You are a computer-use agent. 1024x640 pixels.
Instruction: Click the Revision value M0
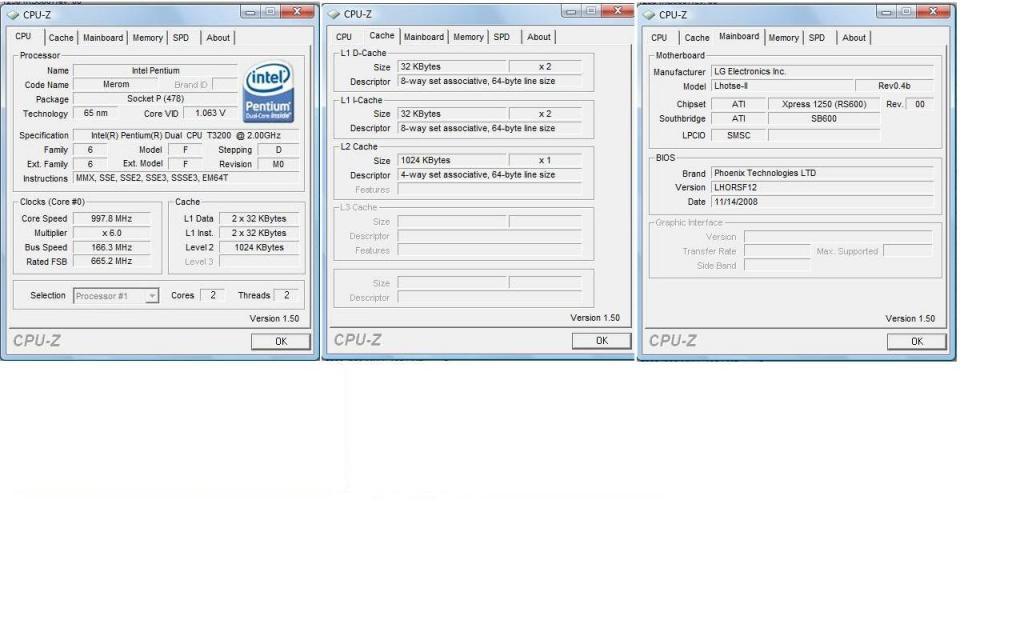tap(278, 164)
